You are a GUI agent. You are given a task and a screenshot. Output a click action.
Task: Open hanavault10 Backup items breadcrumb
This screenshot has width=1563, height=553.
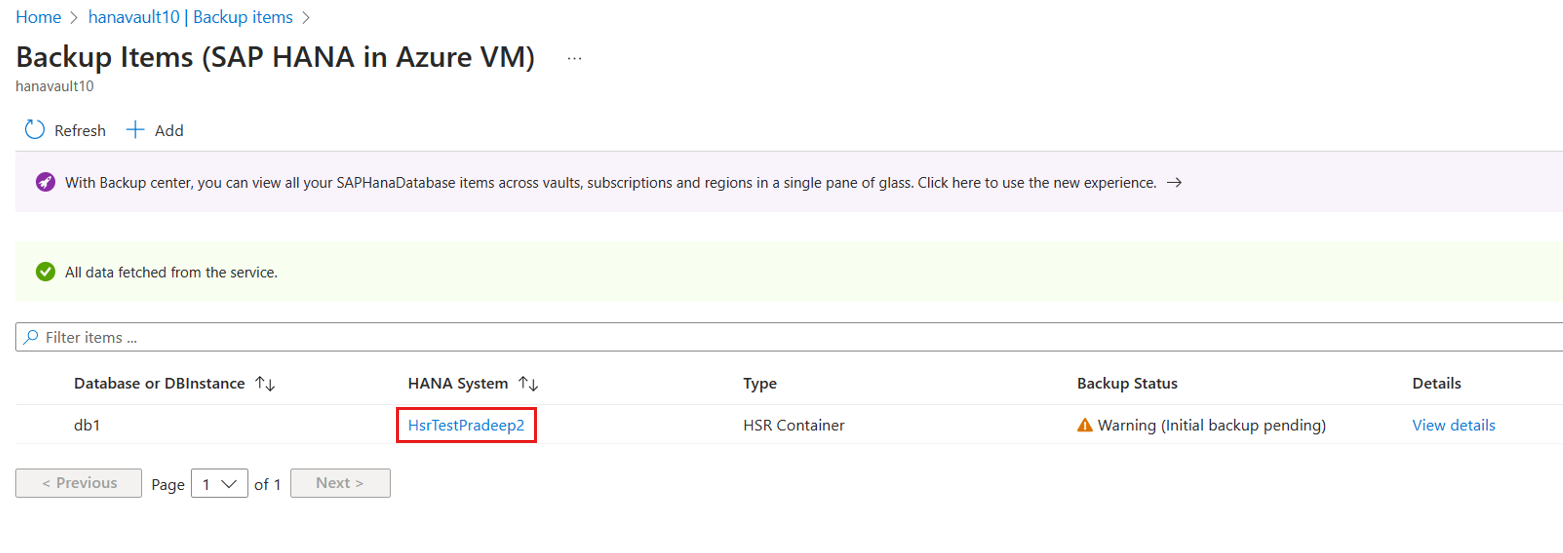tap(191, 17)
